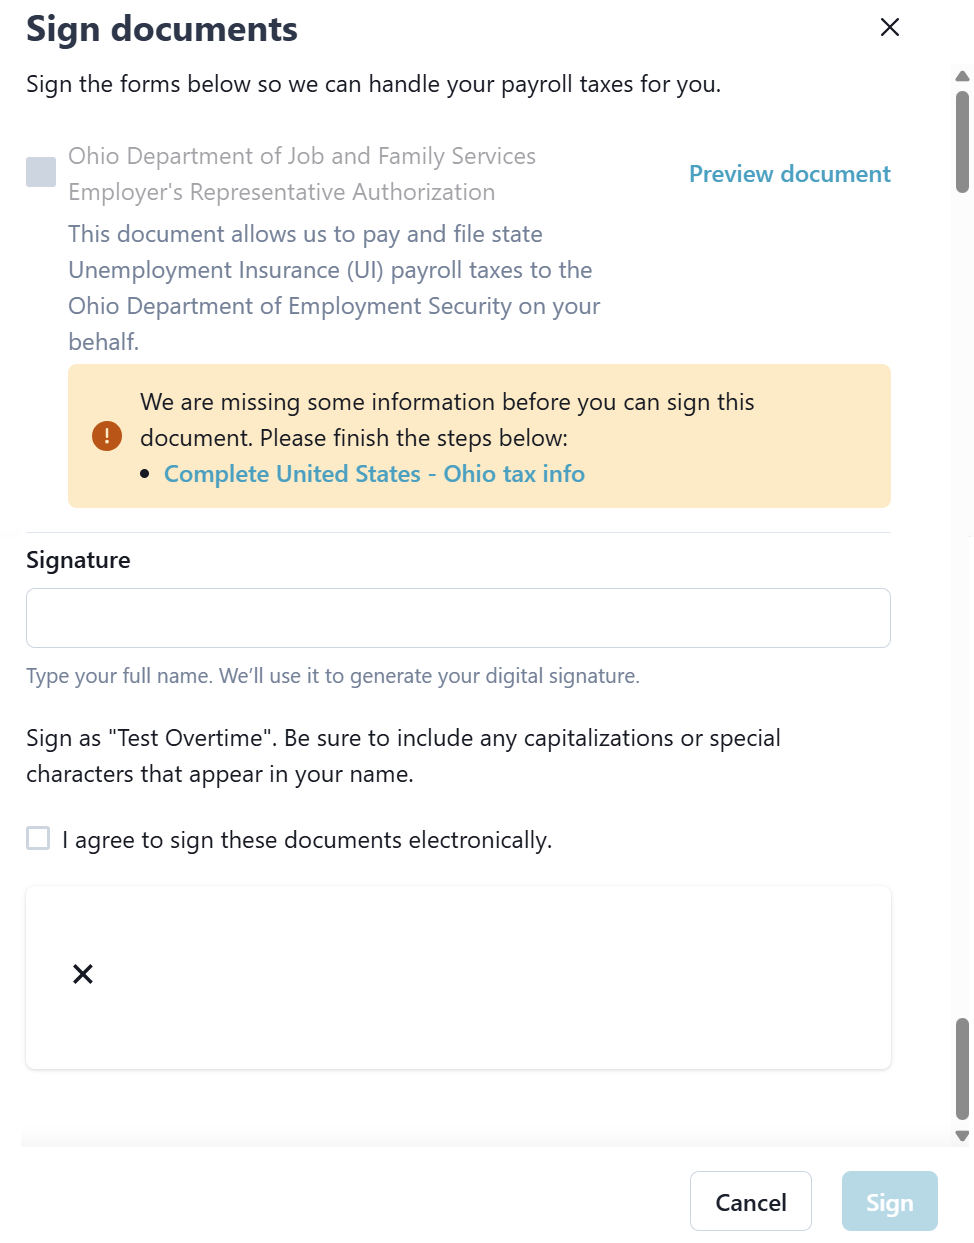Click the orange warning exclamation icon
This screenshot has width=974, height=1243.
107,436
